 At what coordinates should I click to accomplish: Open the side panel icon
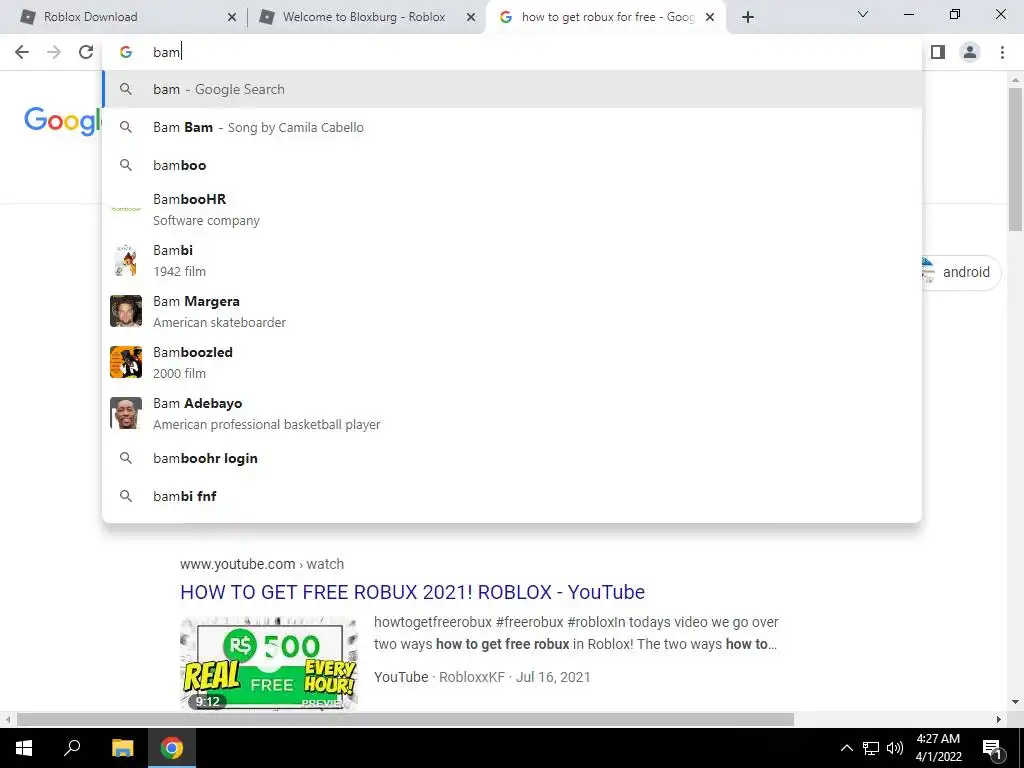click(938, 52)
